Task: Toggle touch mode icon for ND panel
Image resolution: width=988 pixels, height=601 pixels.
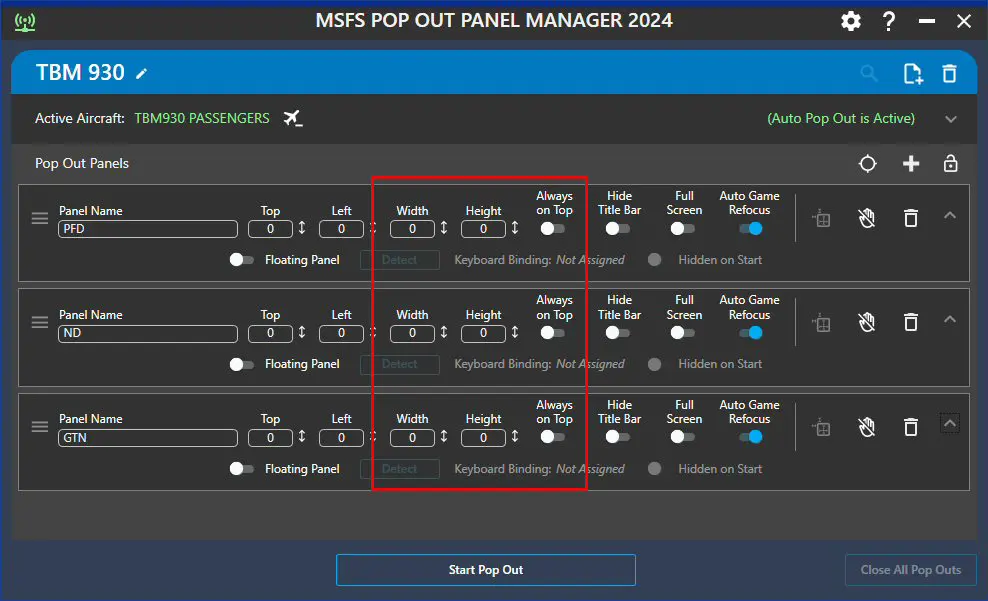Action: (867, 323)
